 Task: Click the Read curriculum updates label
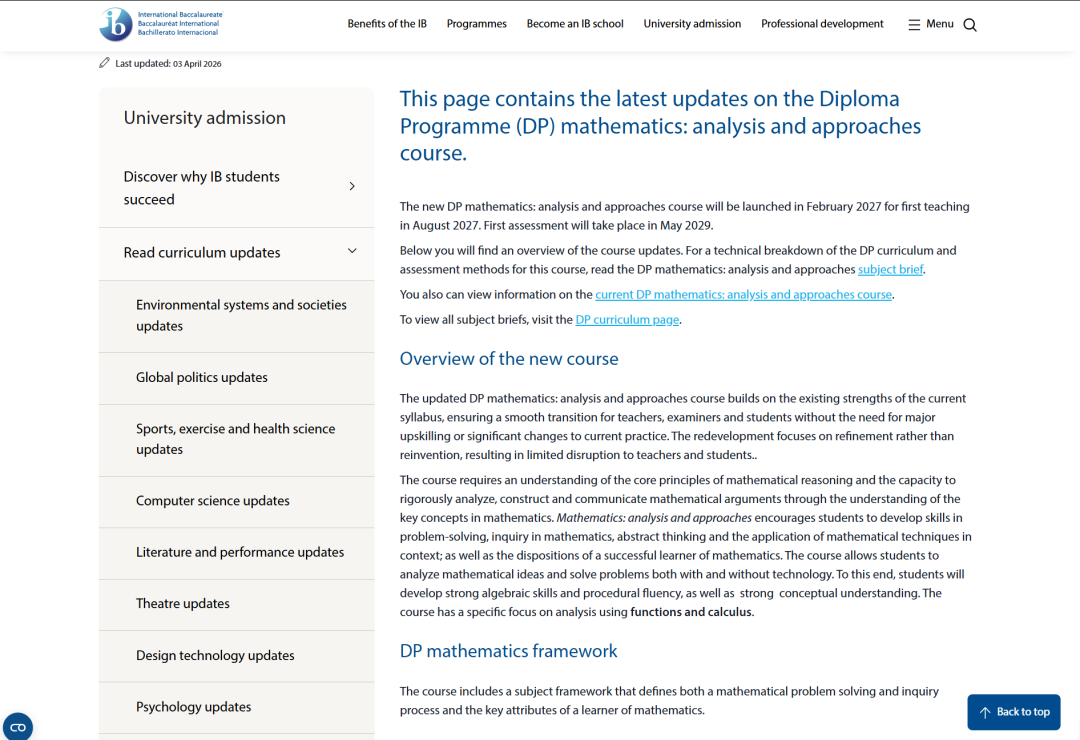point(202,252)
